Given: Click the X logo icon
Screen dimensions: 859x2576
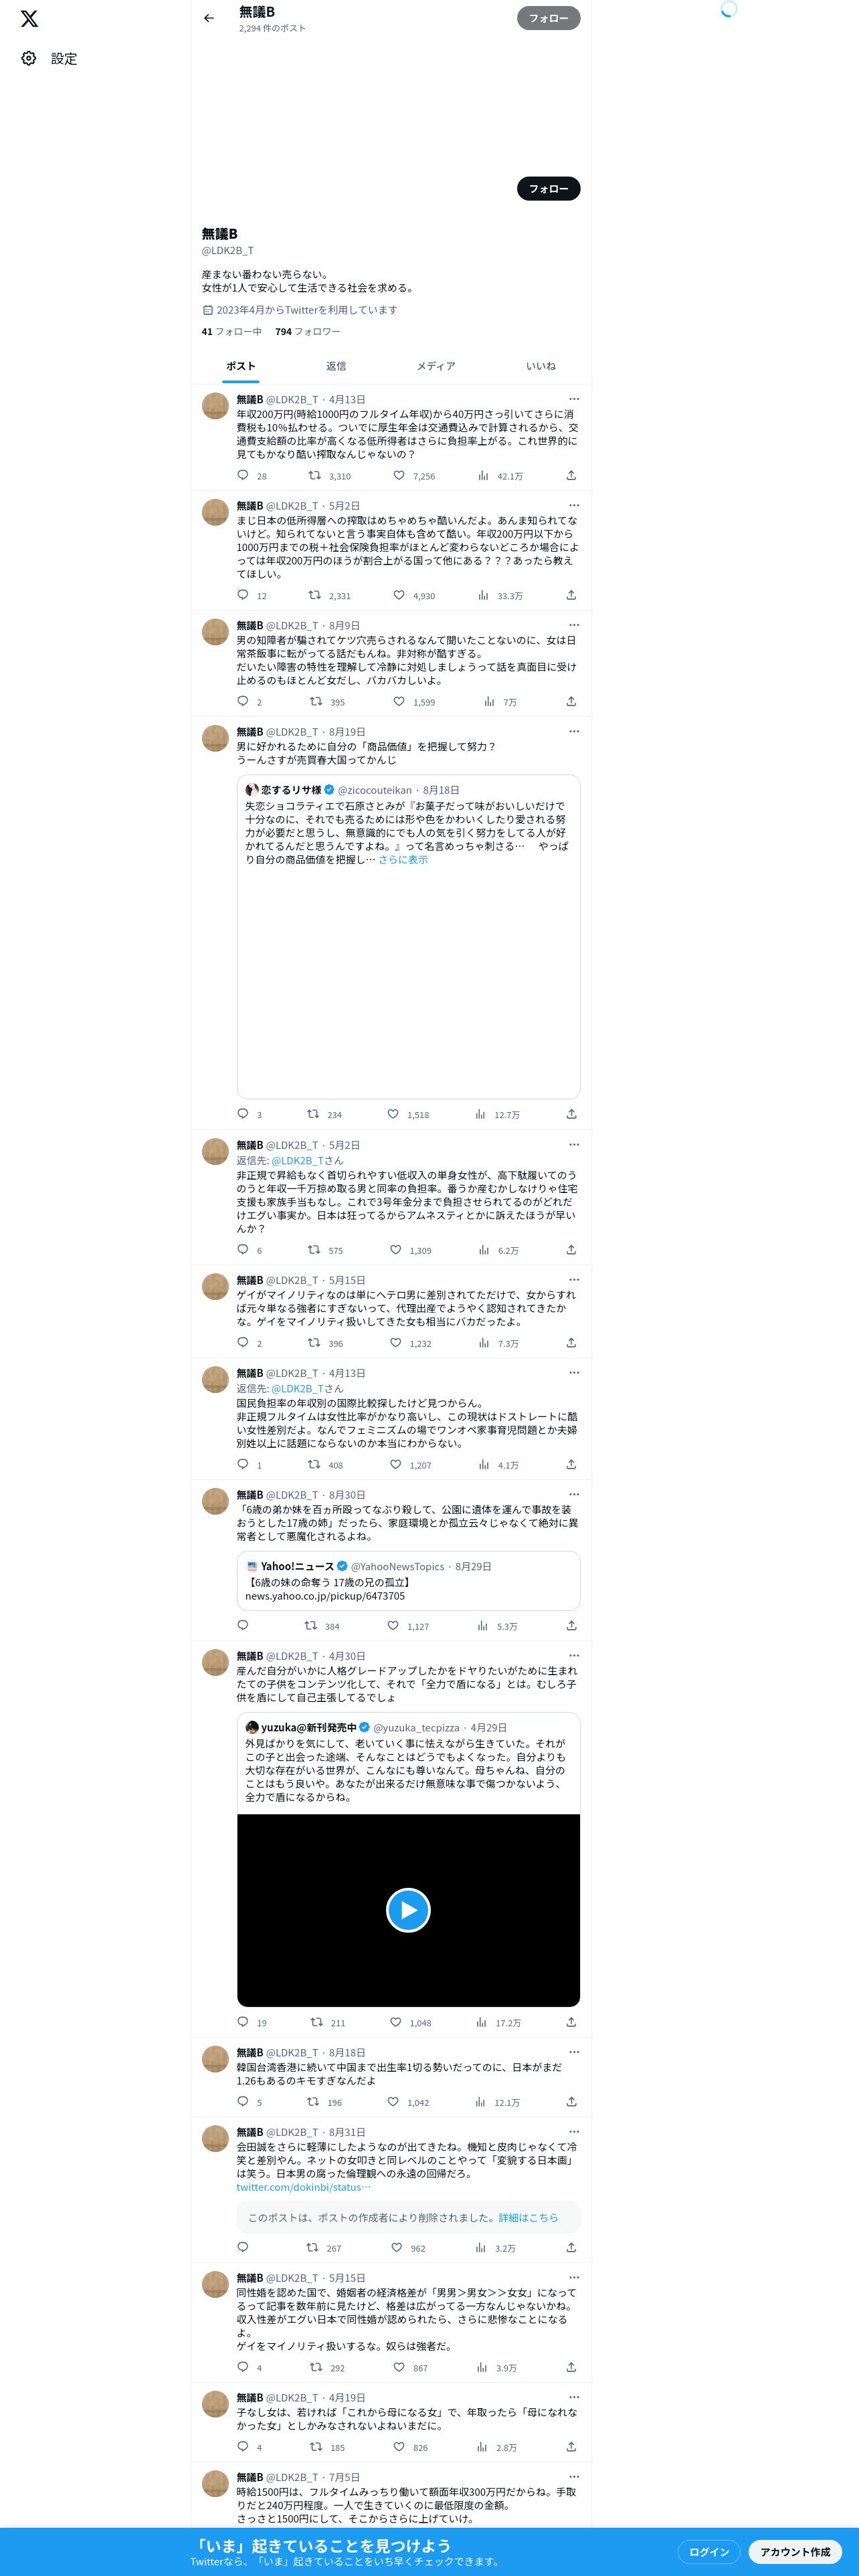Looking at the screenshot, I should tap(30, 19).
